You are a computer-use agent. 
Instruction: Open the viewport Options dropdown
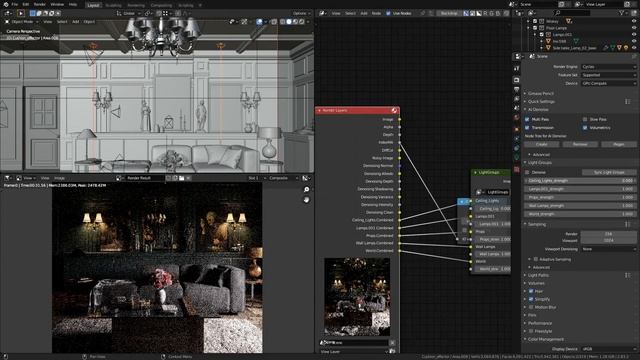pyautogui.click(x=302, y=13)
